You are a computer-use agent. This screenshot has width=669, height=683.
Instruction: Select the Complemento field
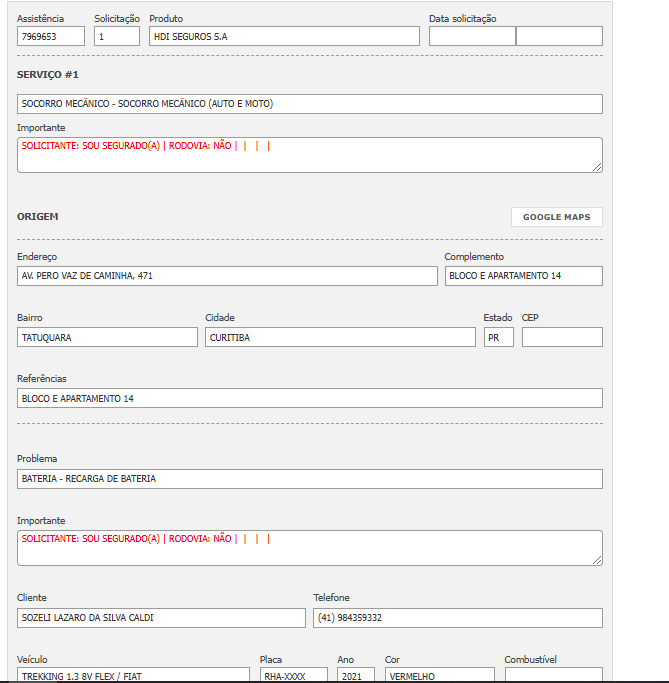(523, 276)
